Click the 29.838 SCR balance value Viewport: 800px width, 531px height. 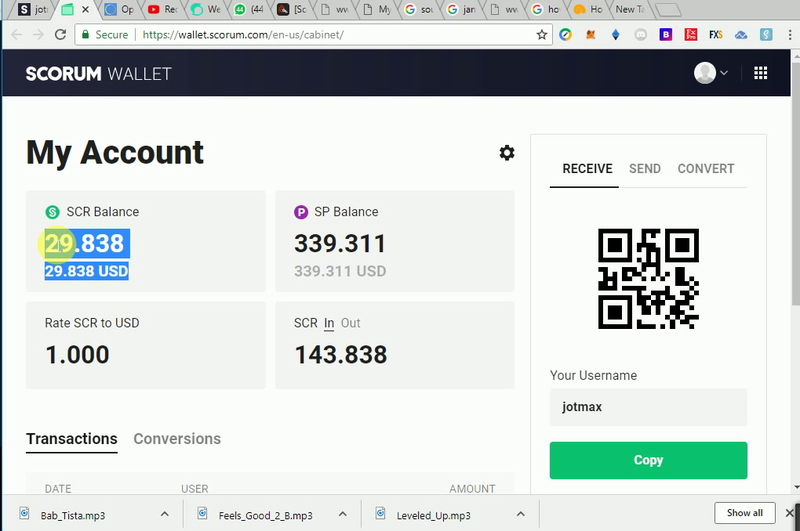tap(85, 244)
